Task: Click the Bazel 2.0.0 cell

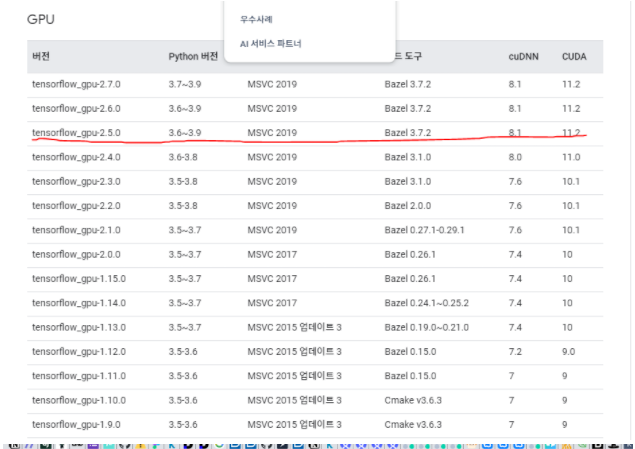Action: click(x=407, y=206)
